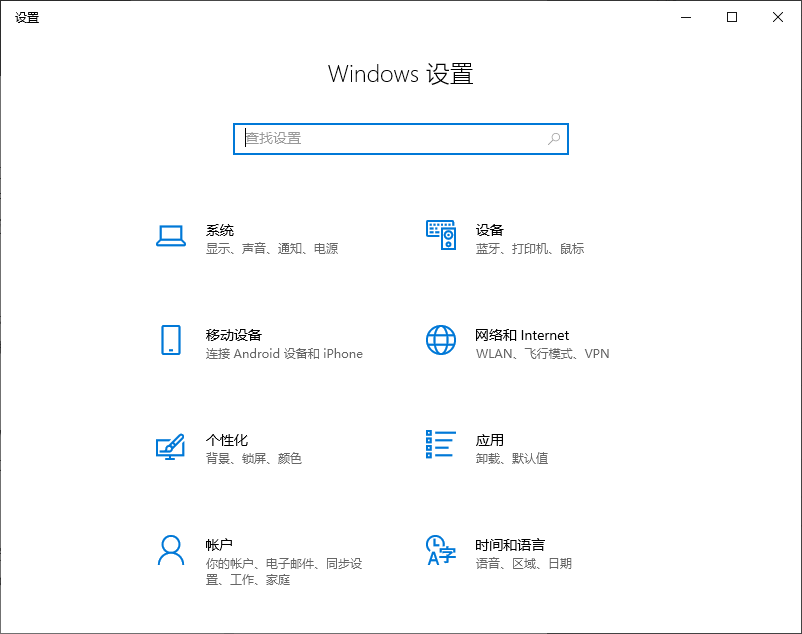Open the 设备 settings category
The image size is (802, 634).
coord(490,230)
